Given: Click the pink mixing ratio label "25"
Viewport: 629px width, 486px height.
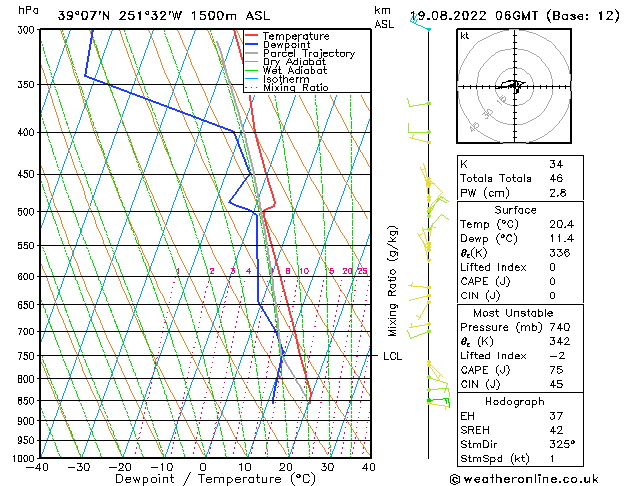Looking at the screenshot, I should (362, 271).
